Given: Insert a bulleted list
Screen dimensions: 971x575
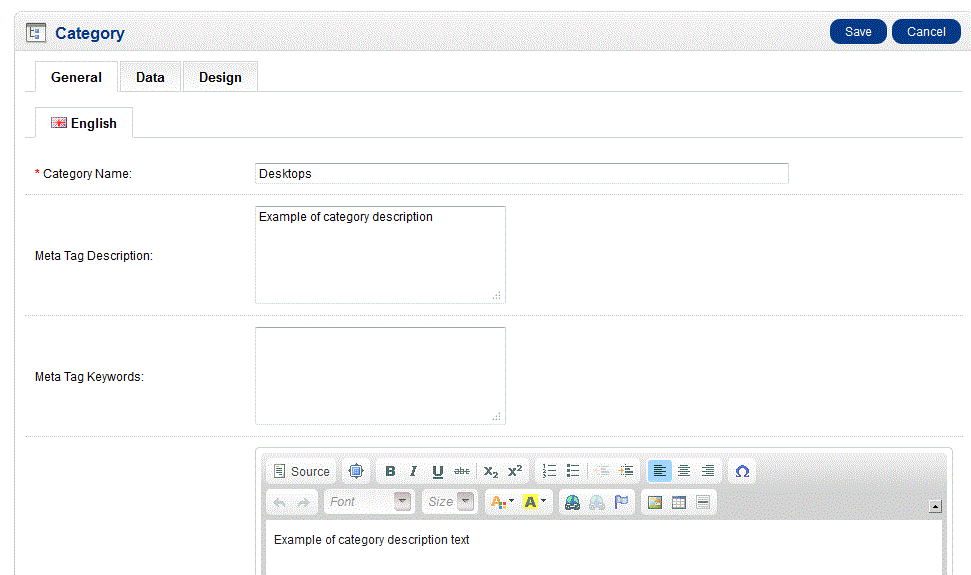Looking at the screenshot, I should (573, 471).
